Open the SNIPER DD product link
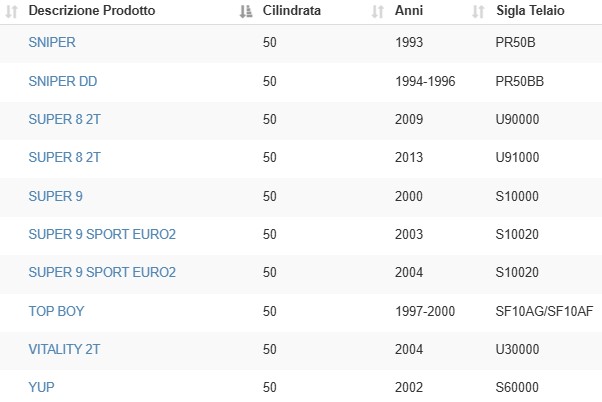Viewport: 602px width, 402px height. 63,81
